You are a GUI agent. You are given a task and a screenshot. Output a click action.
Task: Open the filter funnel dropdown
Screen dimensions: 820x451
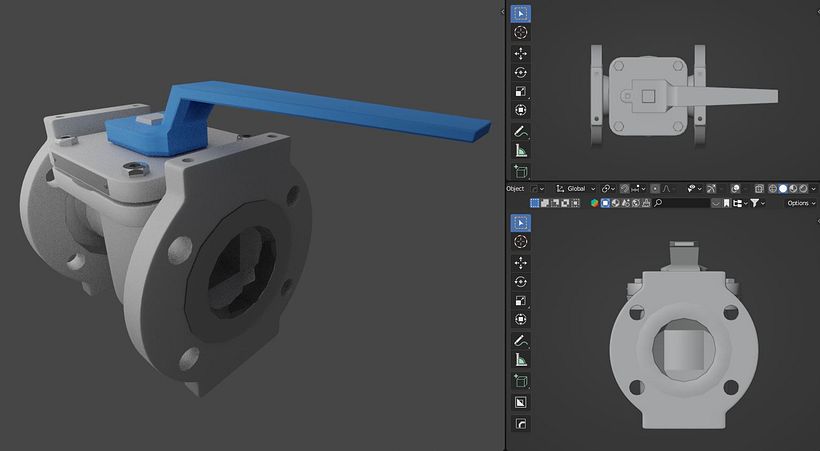click(x=758, y=203)
